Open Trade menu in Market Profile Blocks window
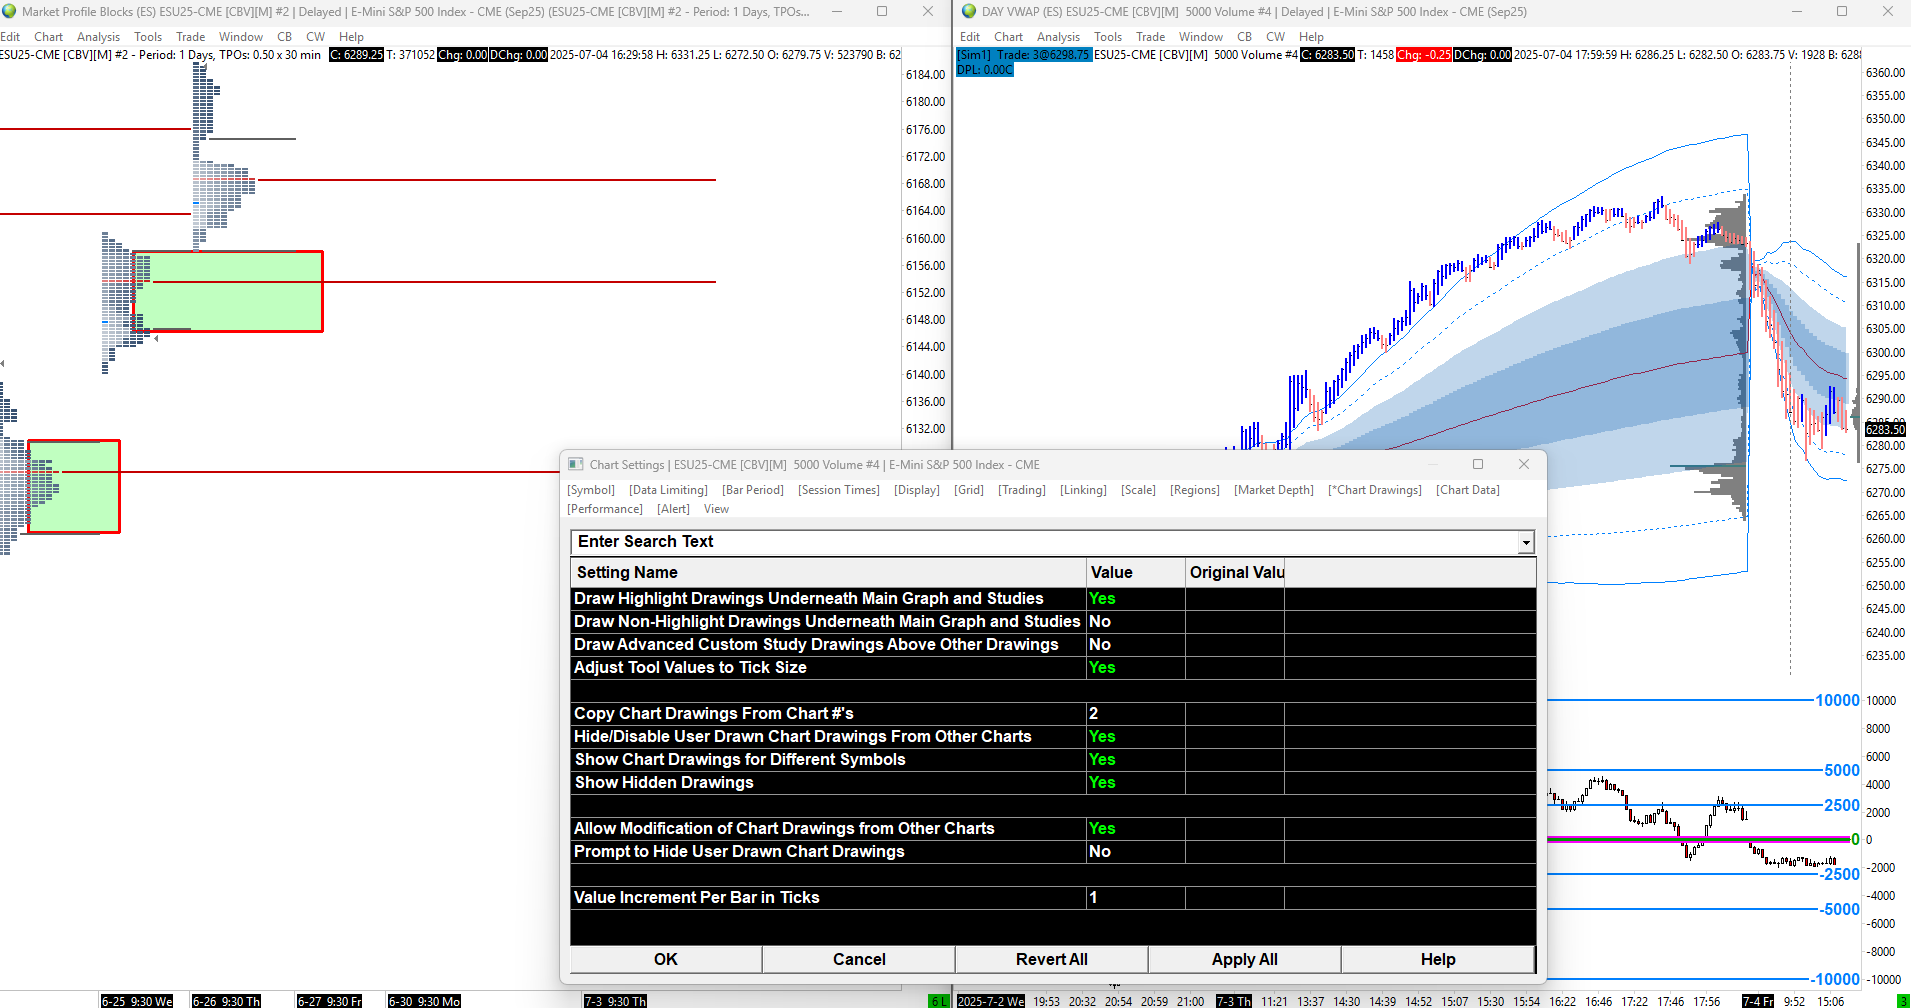Viewport: 1911px width, 1008px height. [x=190, y=37]
